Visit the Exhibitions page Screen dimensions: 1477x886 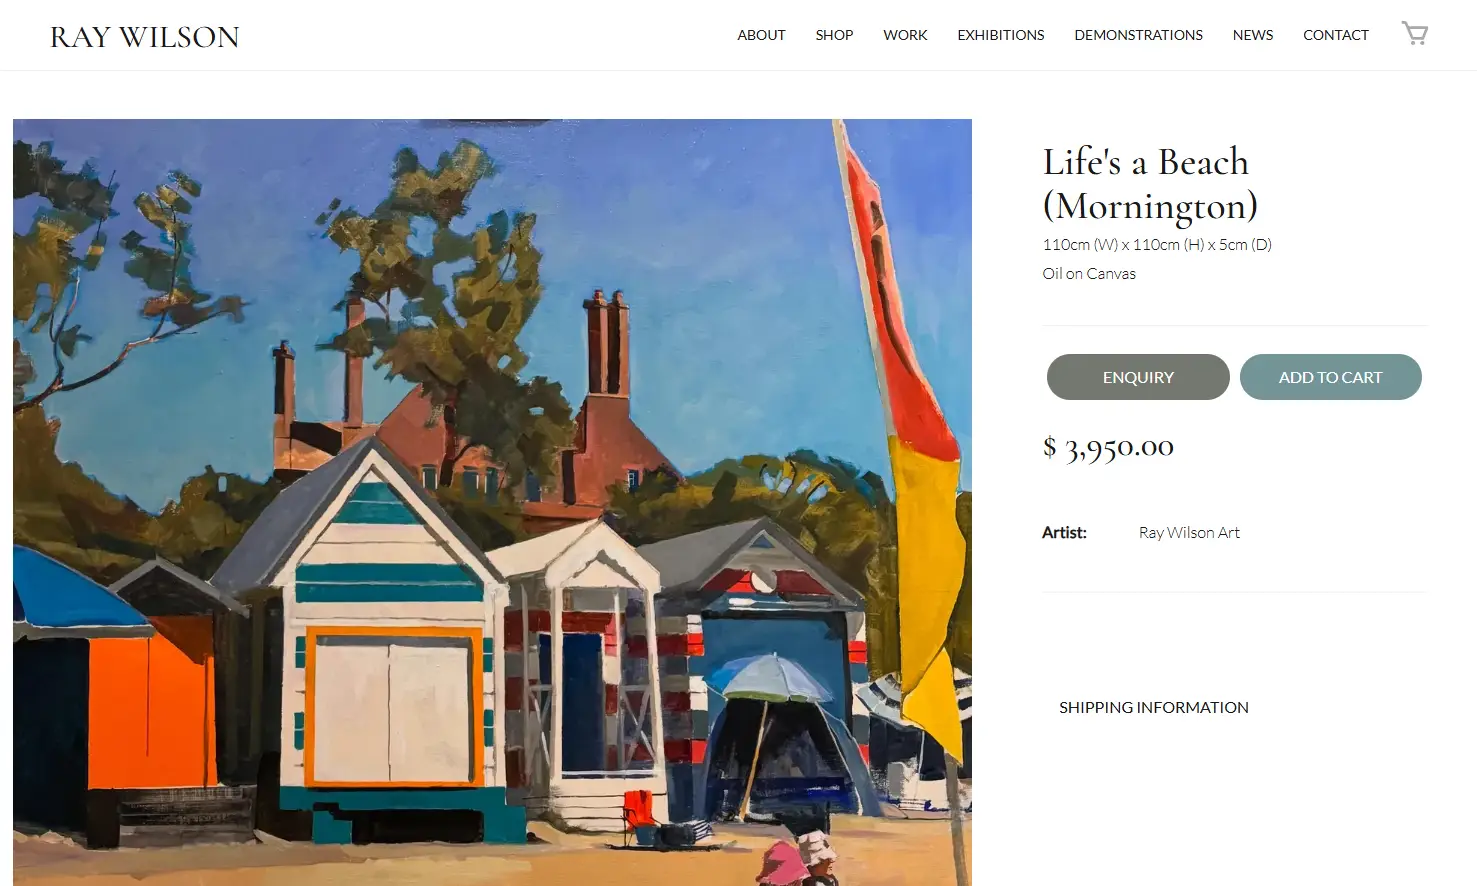coord(1000,35)
